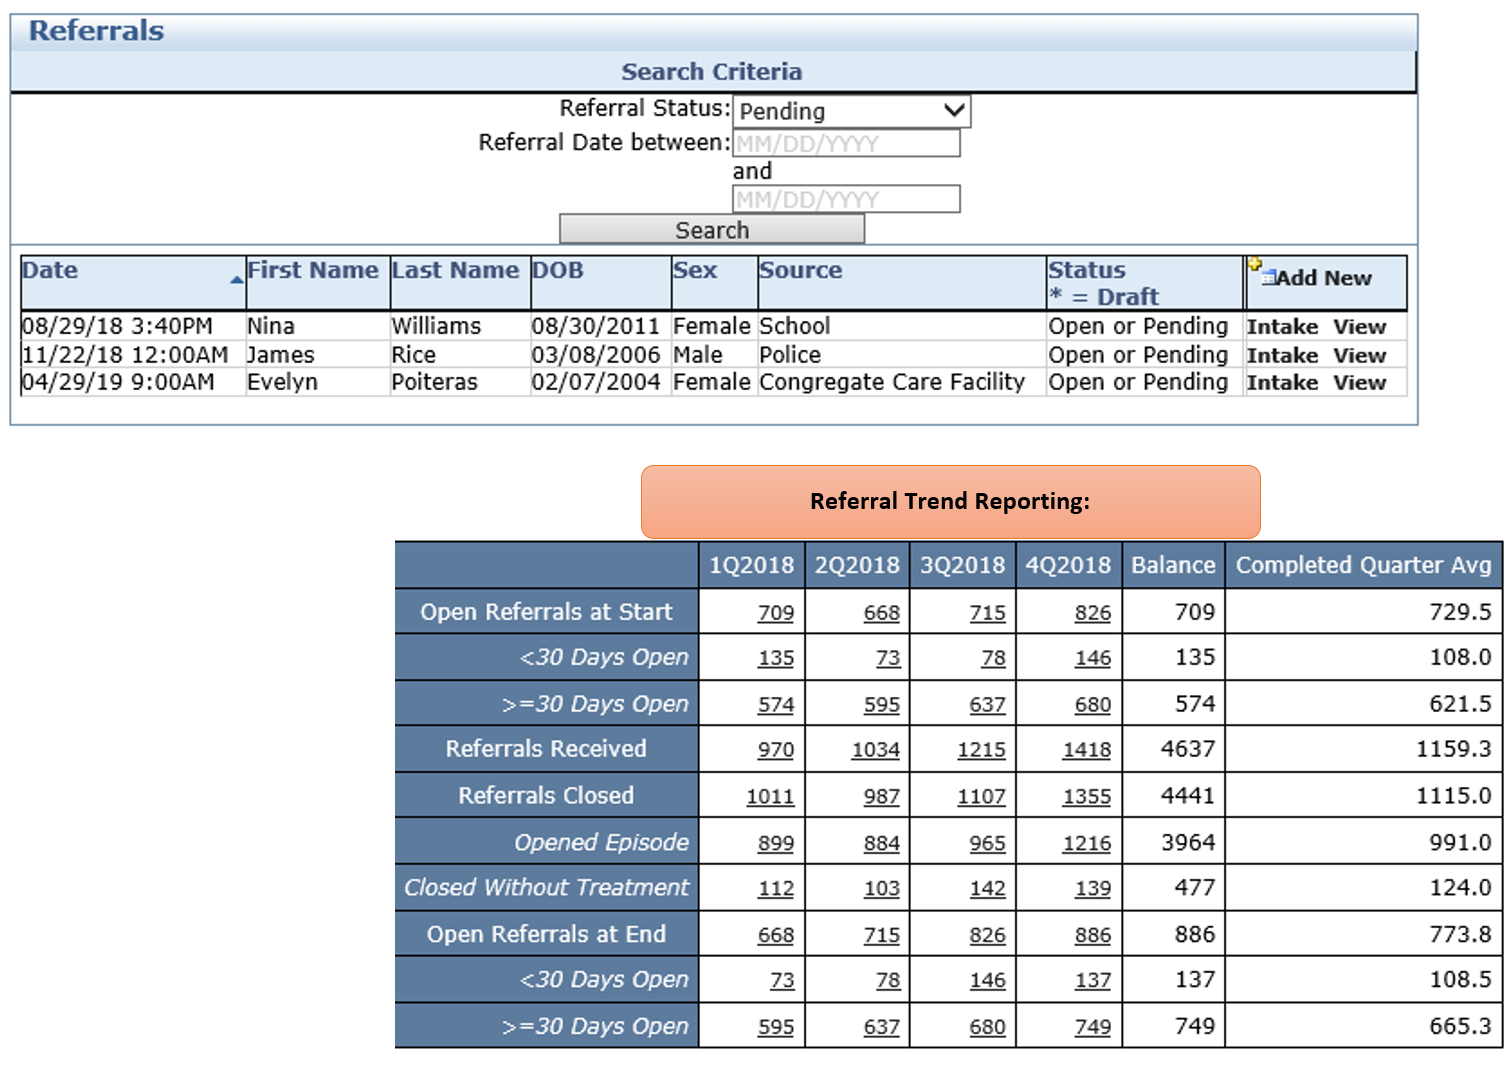Sort by the Sex column header
The image size is (1512, 1065).
point(695,270)
